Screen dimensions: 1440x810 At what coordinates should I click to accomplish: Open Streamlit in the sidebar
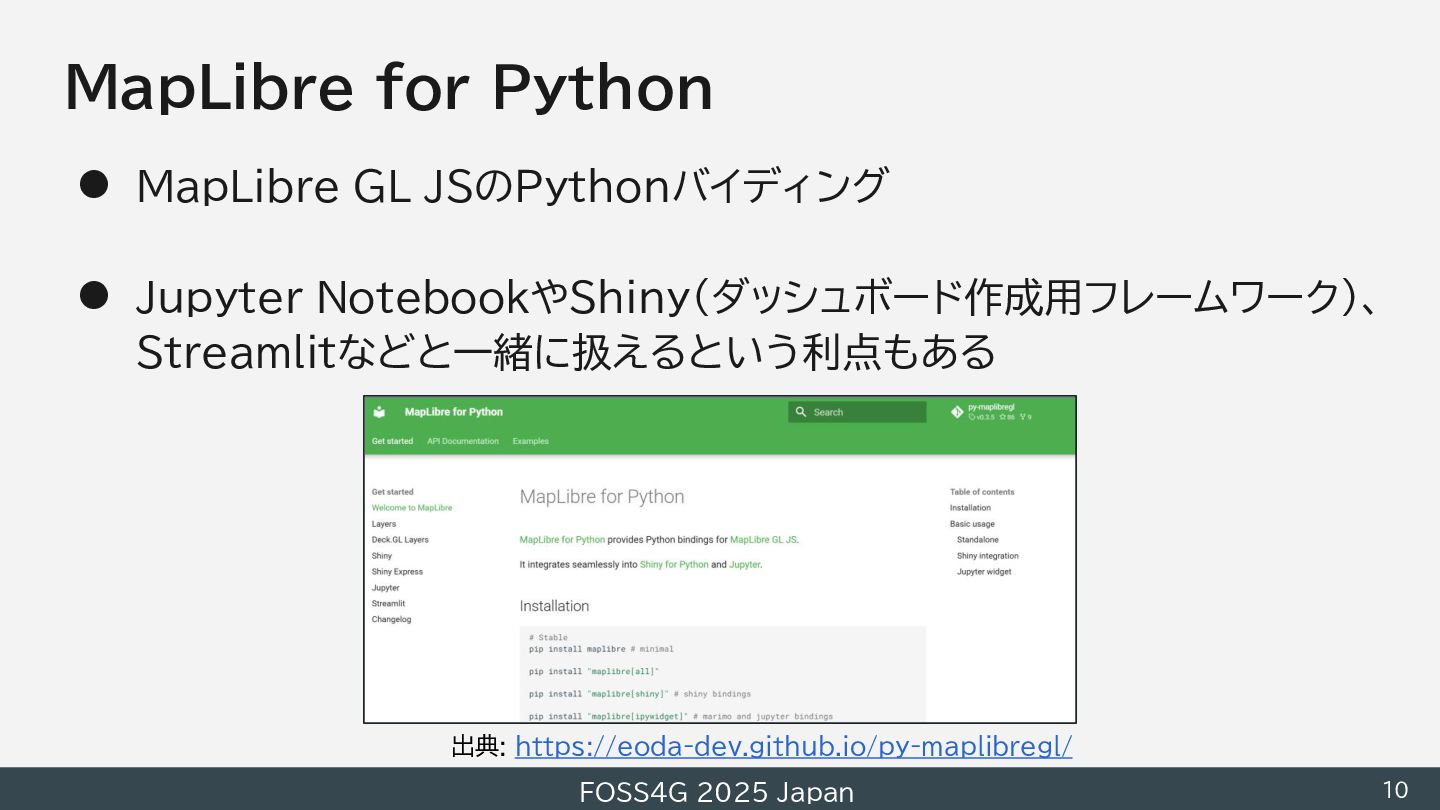tap(388, 604)
